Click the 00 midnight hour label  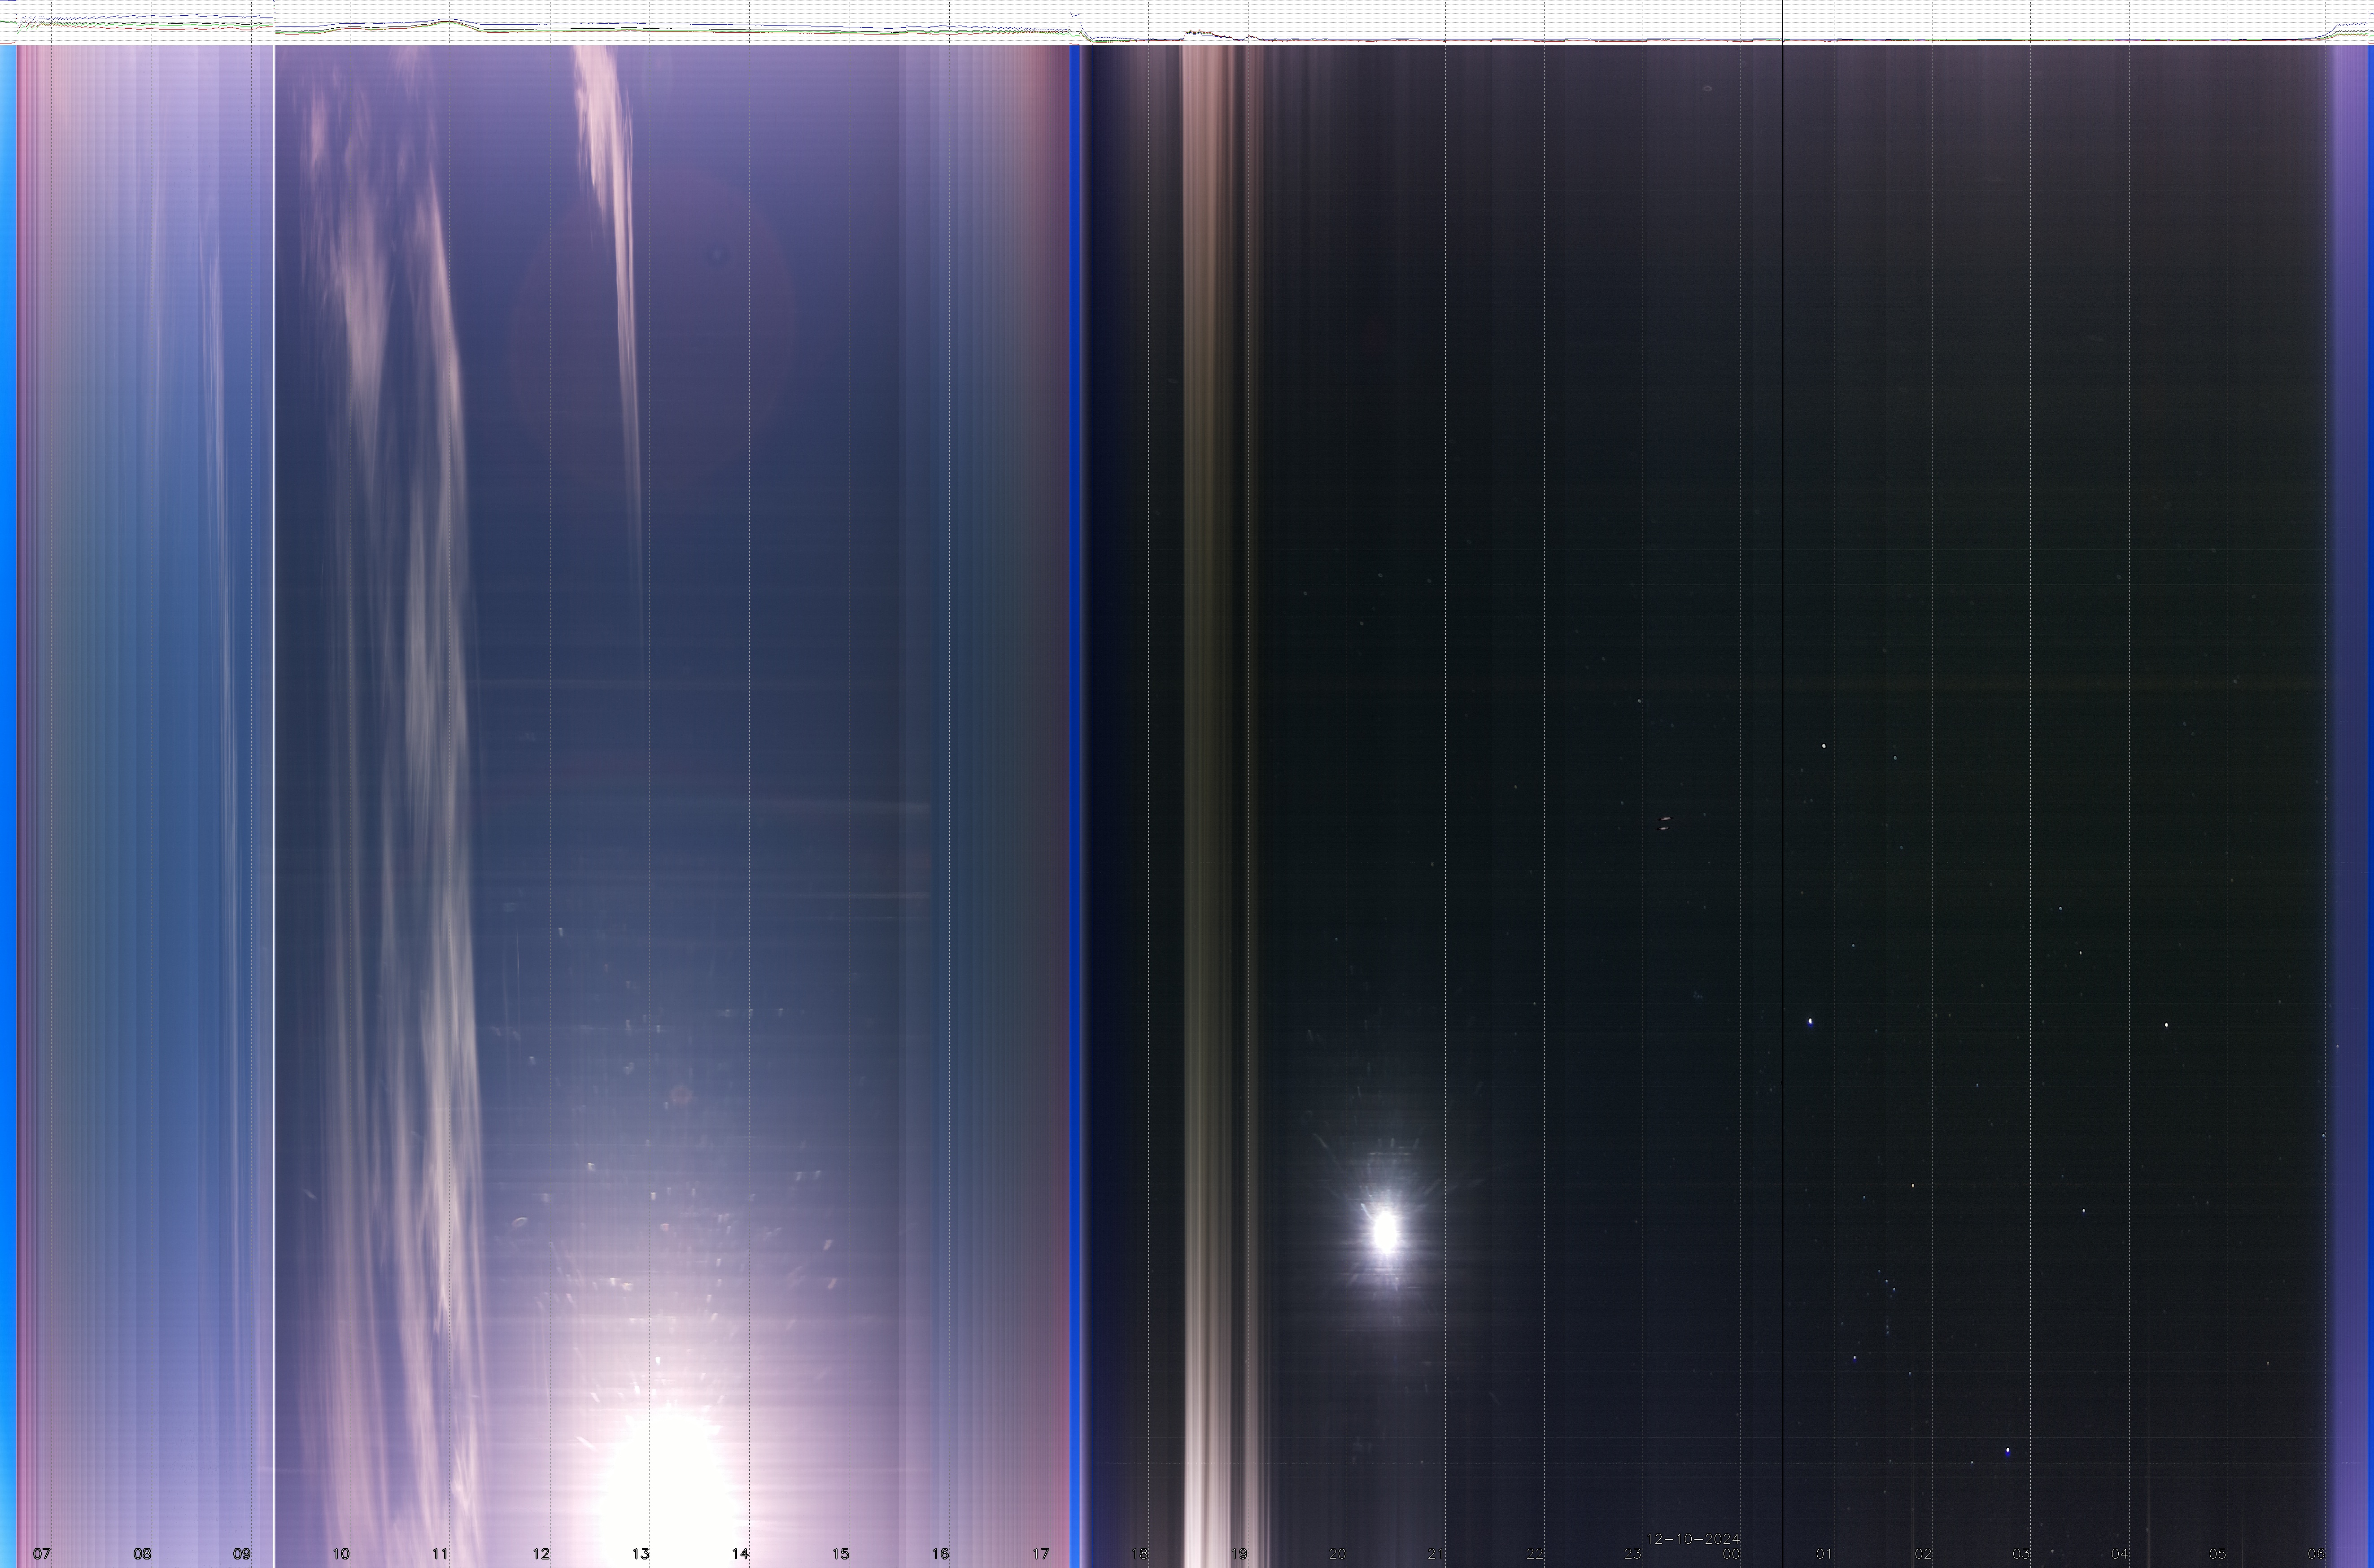click(1732, 1554)
